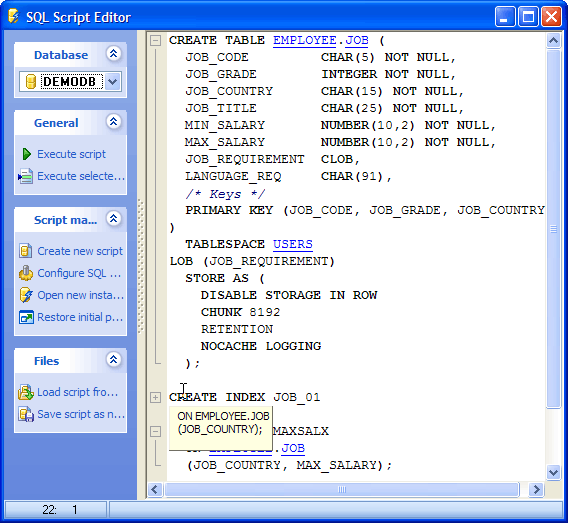This screenshot has width=568, height=523.
Task: Click the JOB hyperlink in CREATE TABLE line
Action: 357,40
